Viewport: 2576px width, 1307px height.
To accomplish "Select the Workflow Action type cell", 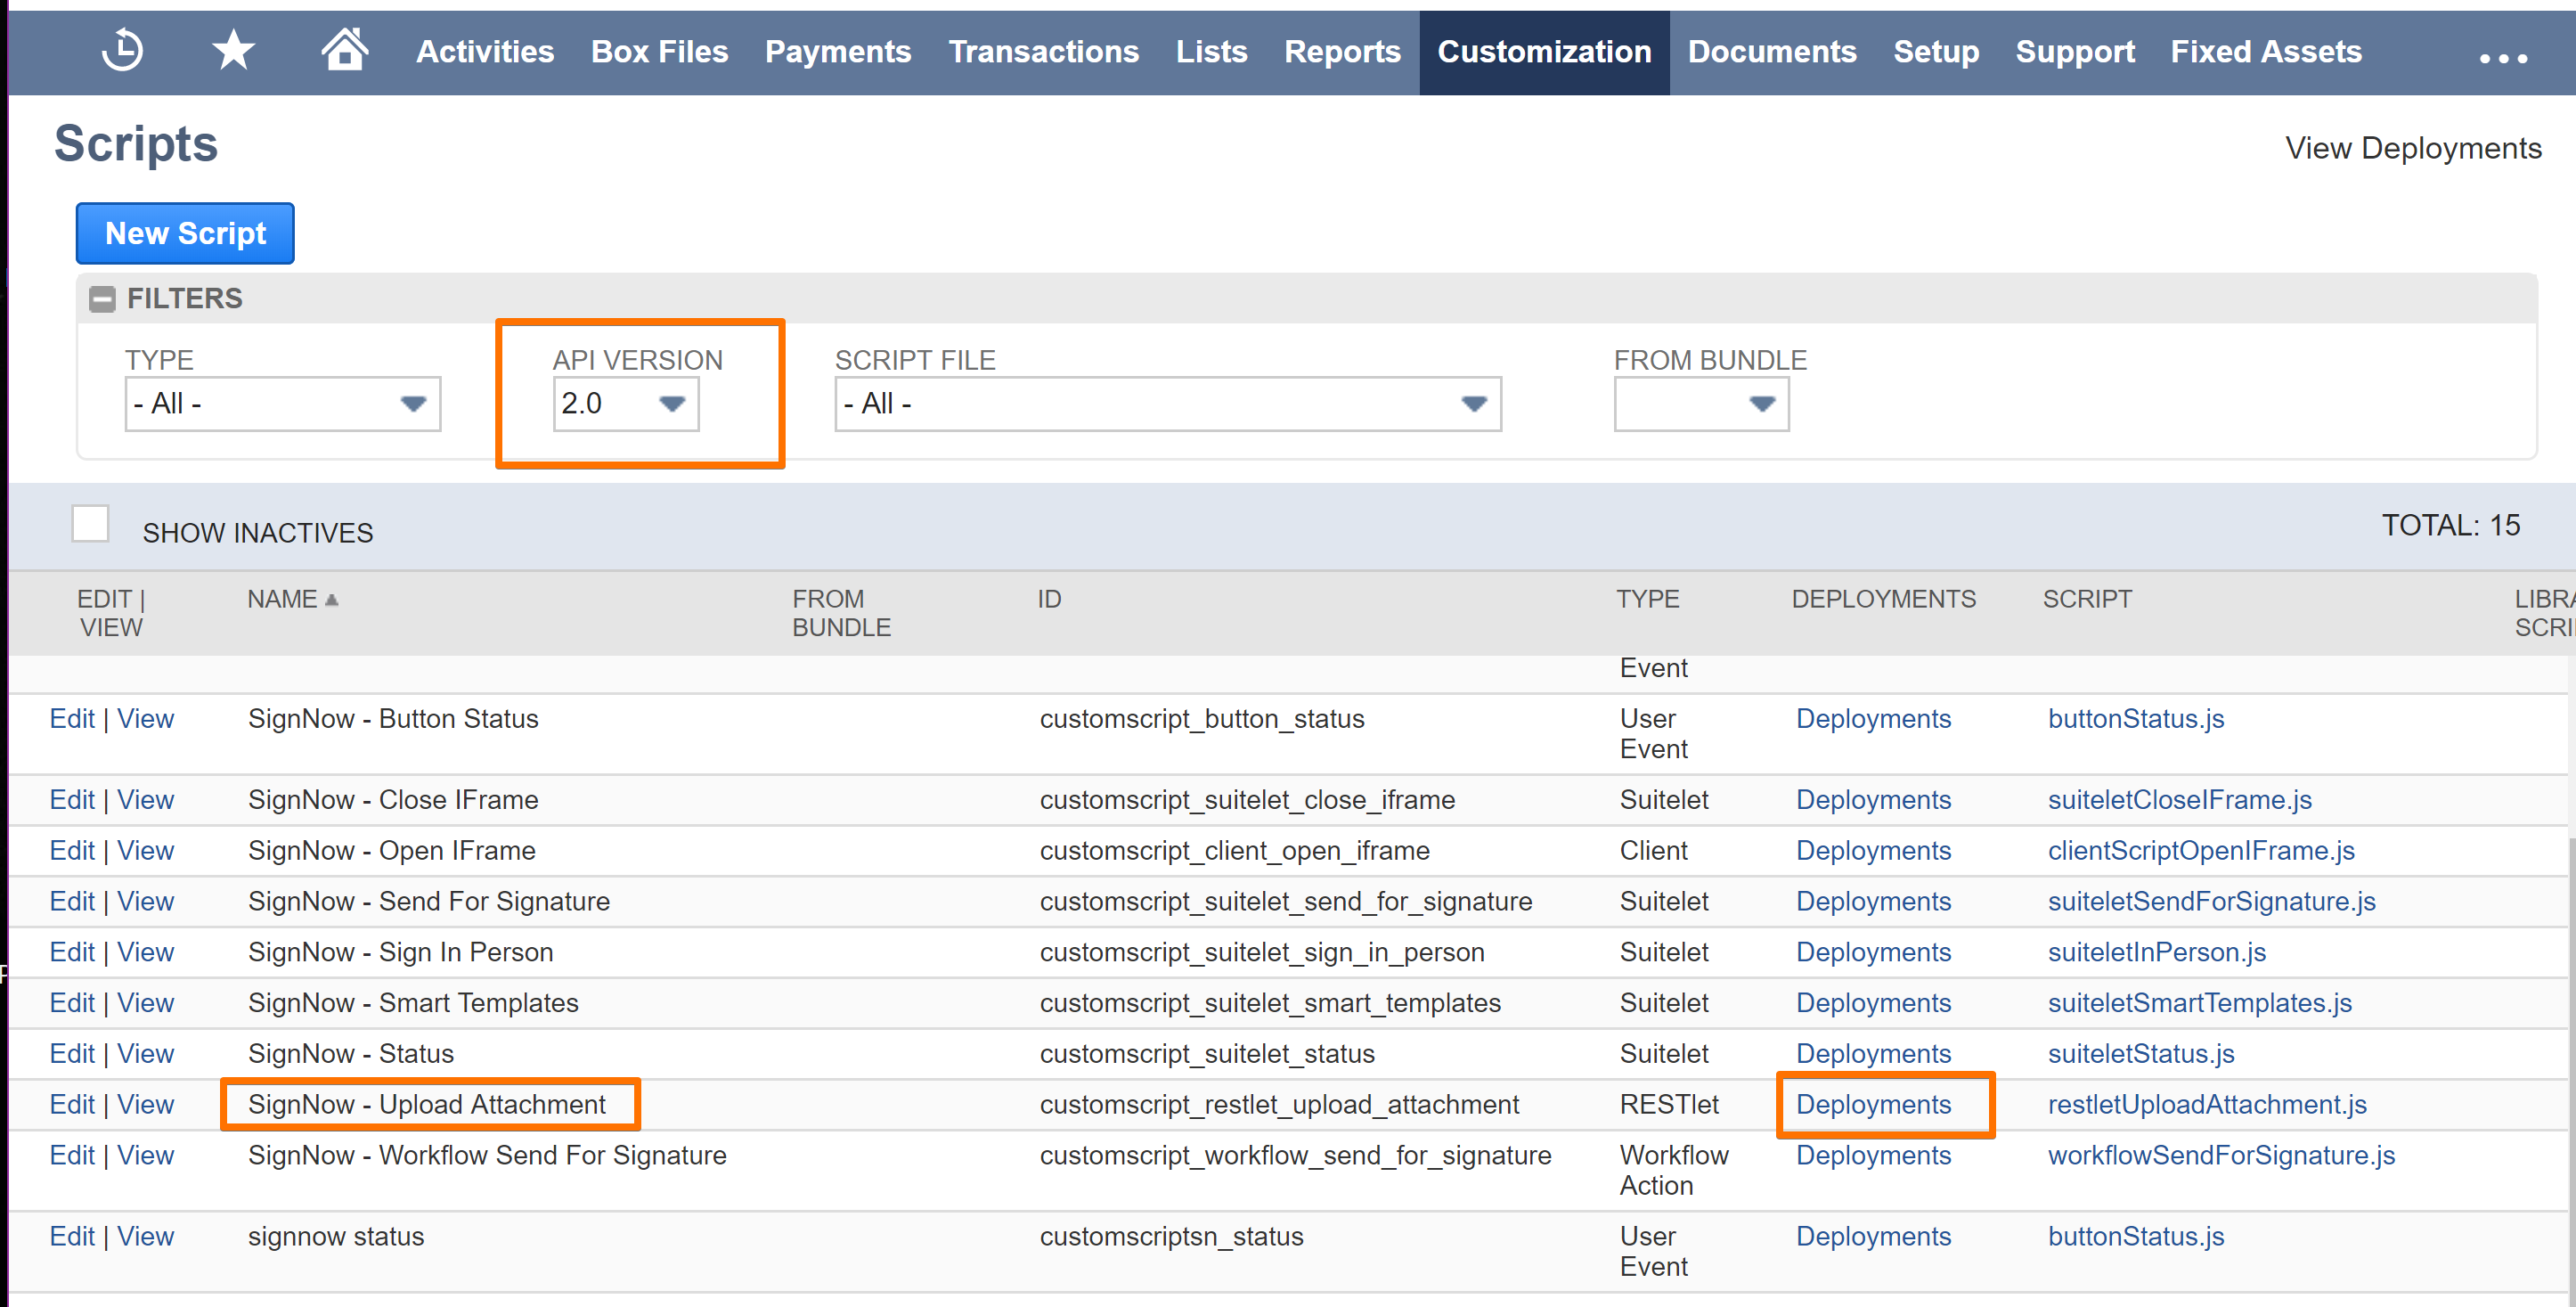I will [x=1674, y=1171].
